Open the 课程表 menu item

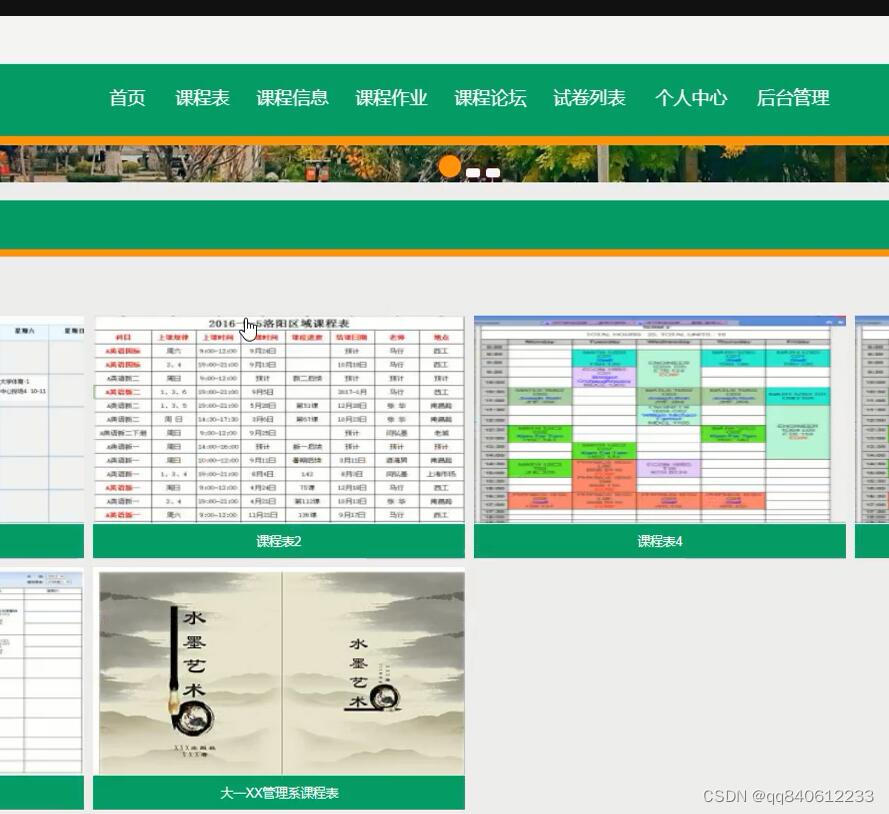[203, 98]
